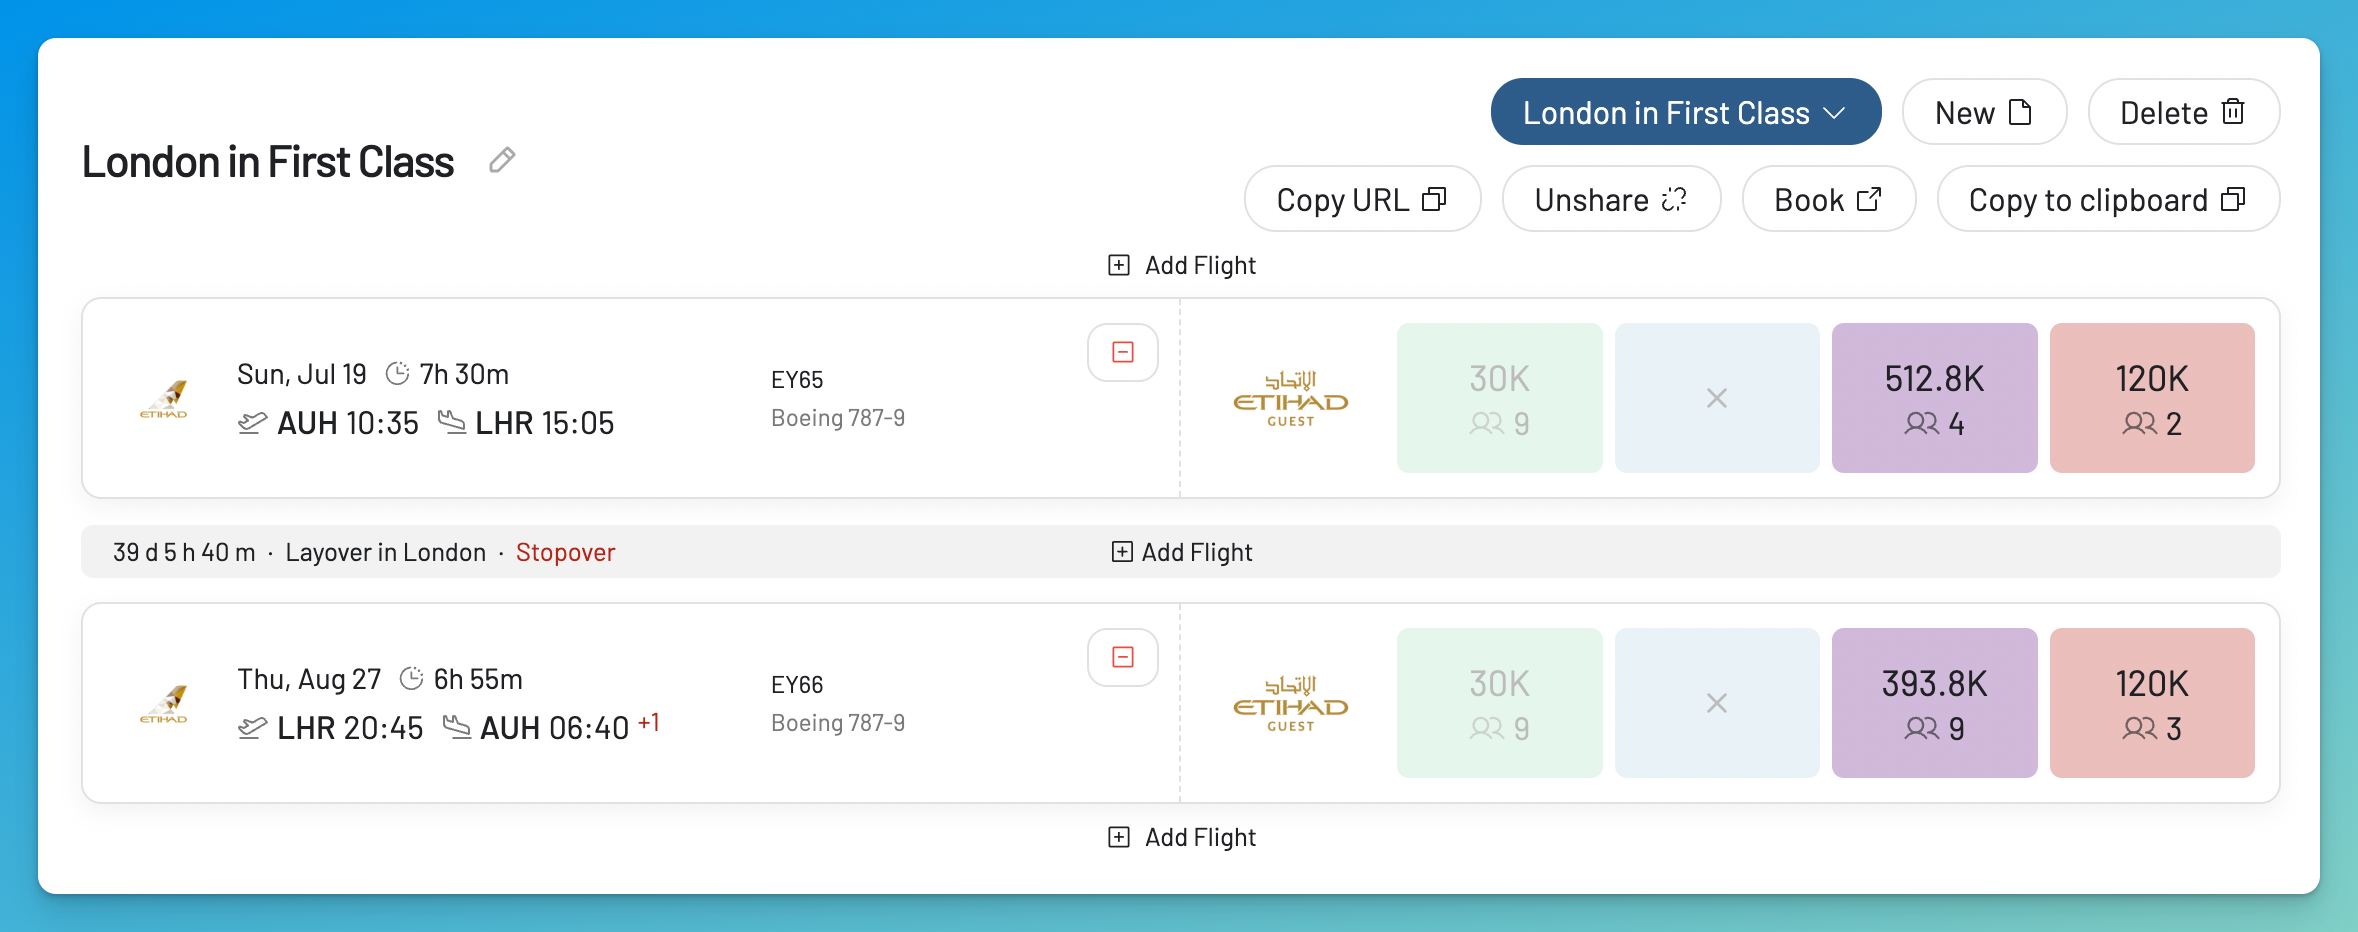This screenshot has width=2358, height=932.
Task: Click the AUH 10:35 departure time
Action: click(x=347, y=423)
